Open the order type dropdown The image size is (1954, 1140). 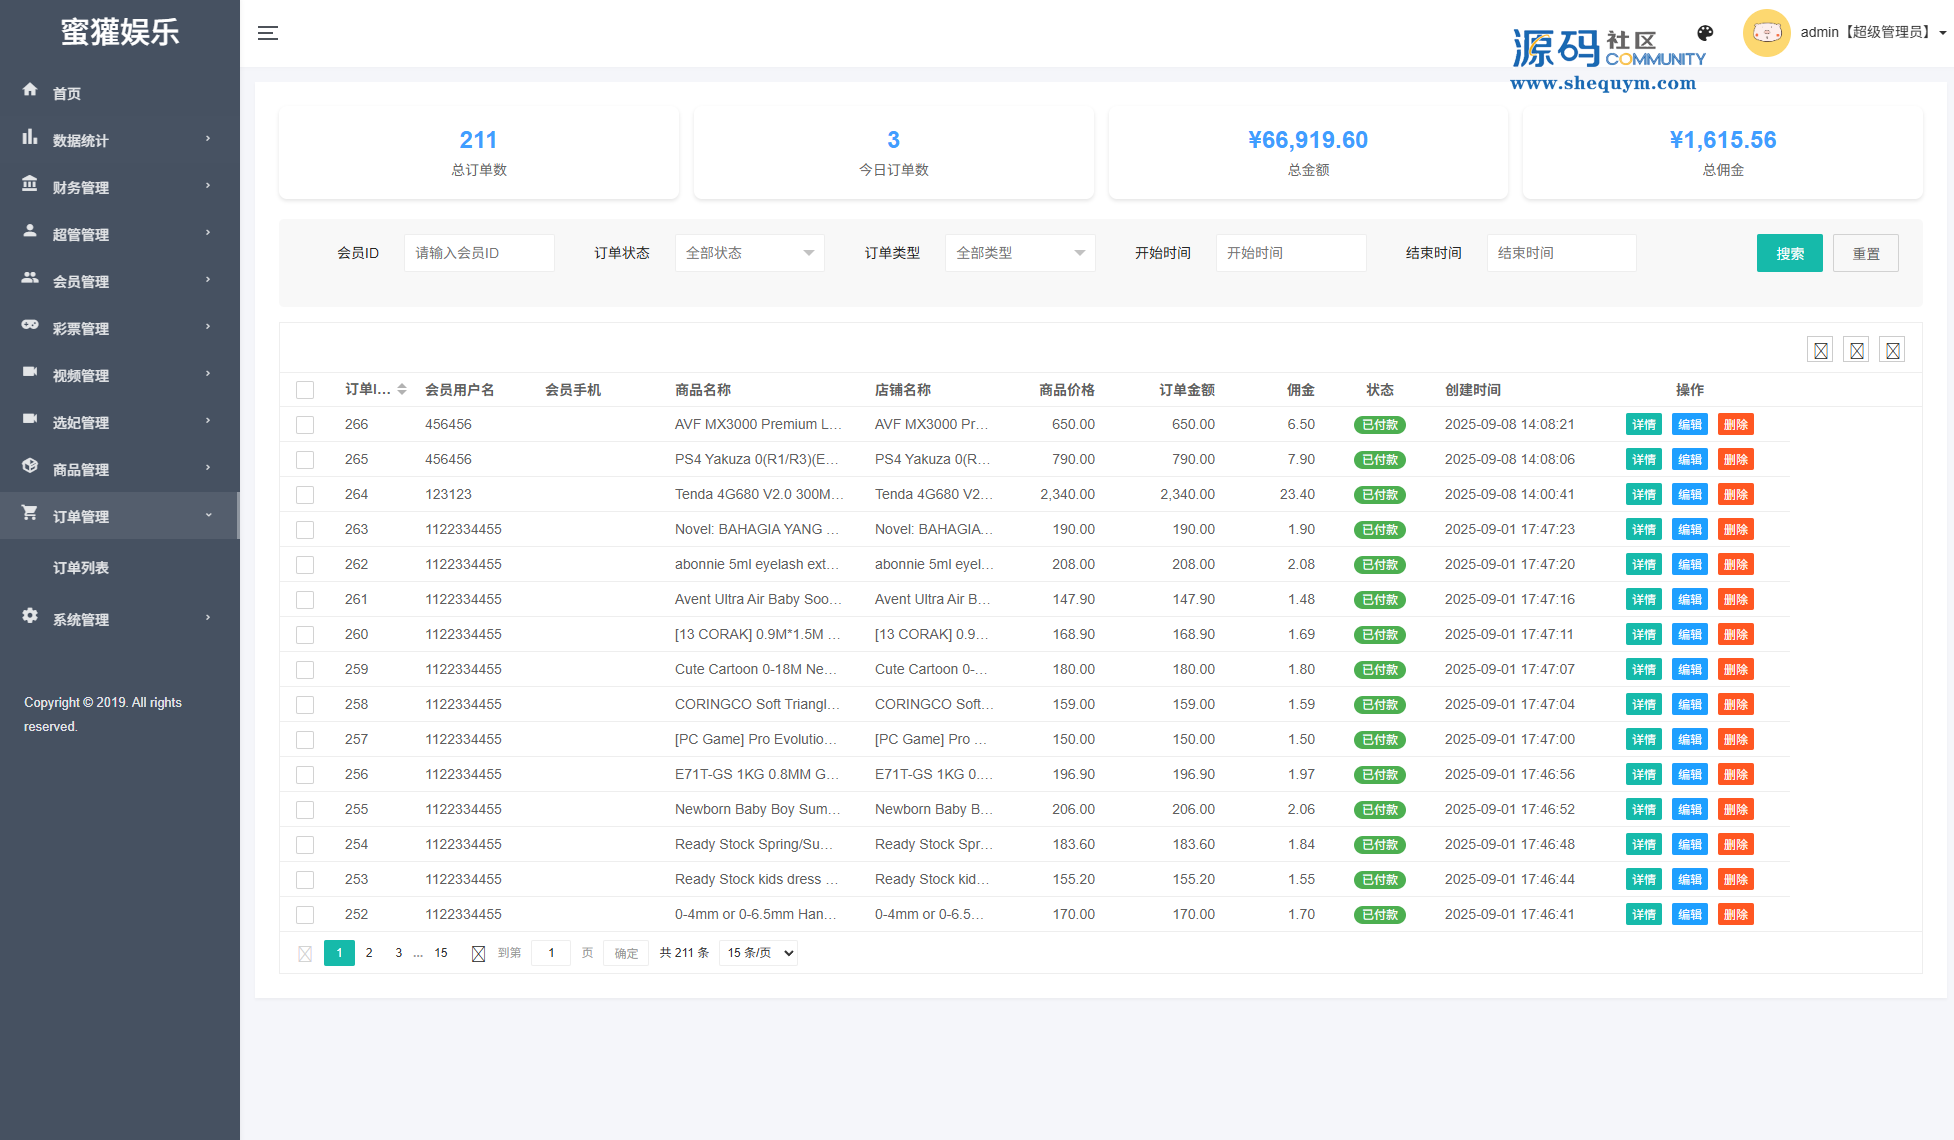click(1019, 253)
